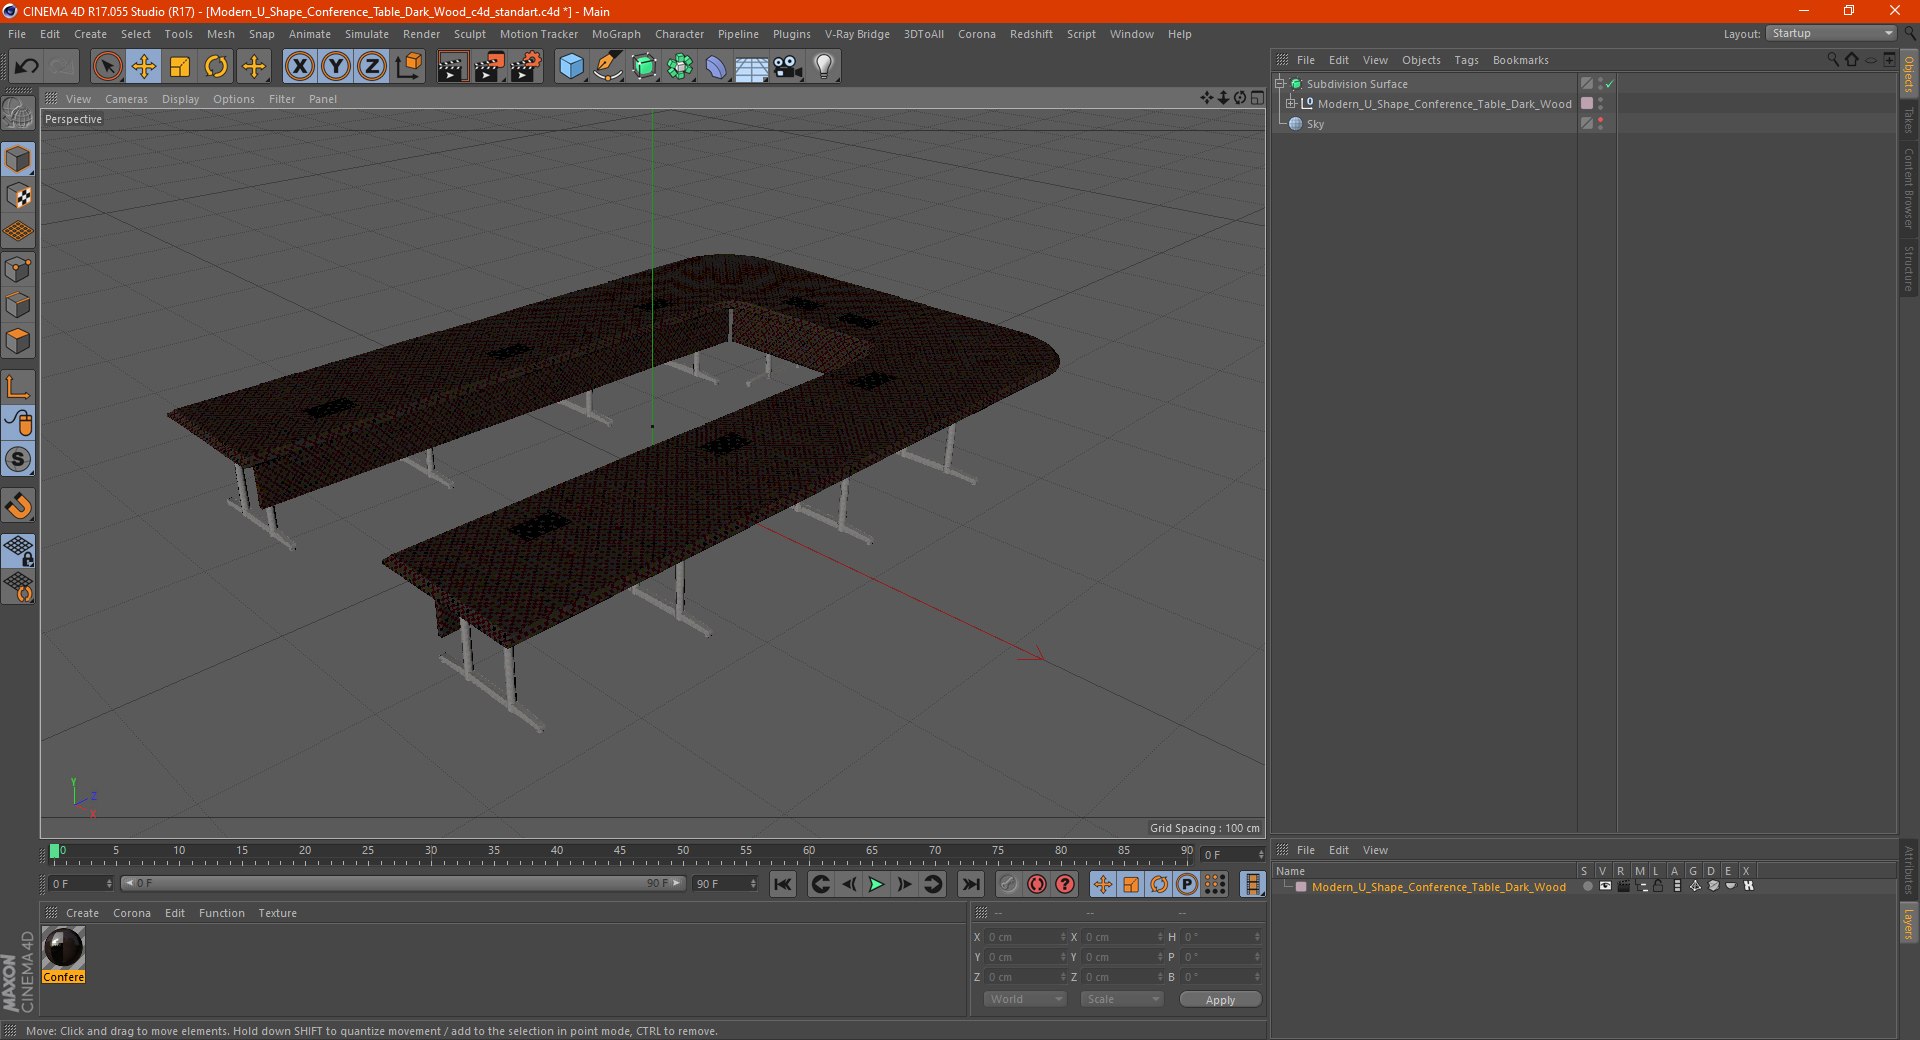Click X position input field
The image size is (1920, 1040).
[1025, 937]
